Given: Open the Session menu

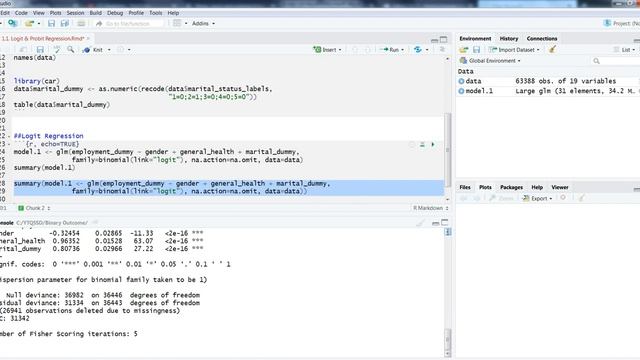Looking at the screenshot, I should (x=75, y=13).
